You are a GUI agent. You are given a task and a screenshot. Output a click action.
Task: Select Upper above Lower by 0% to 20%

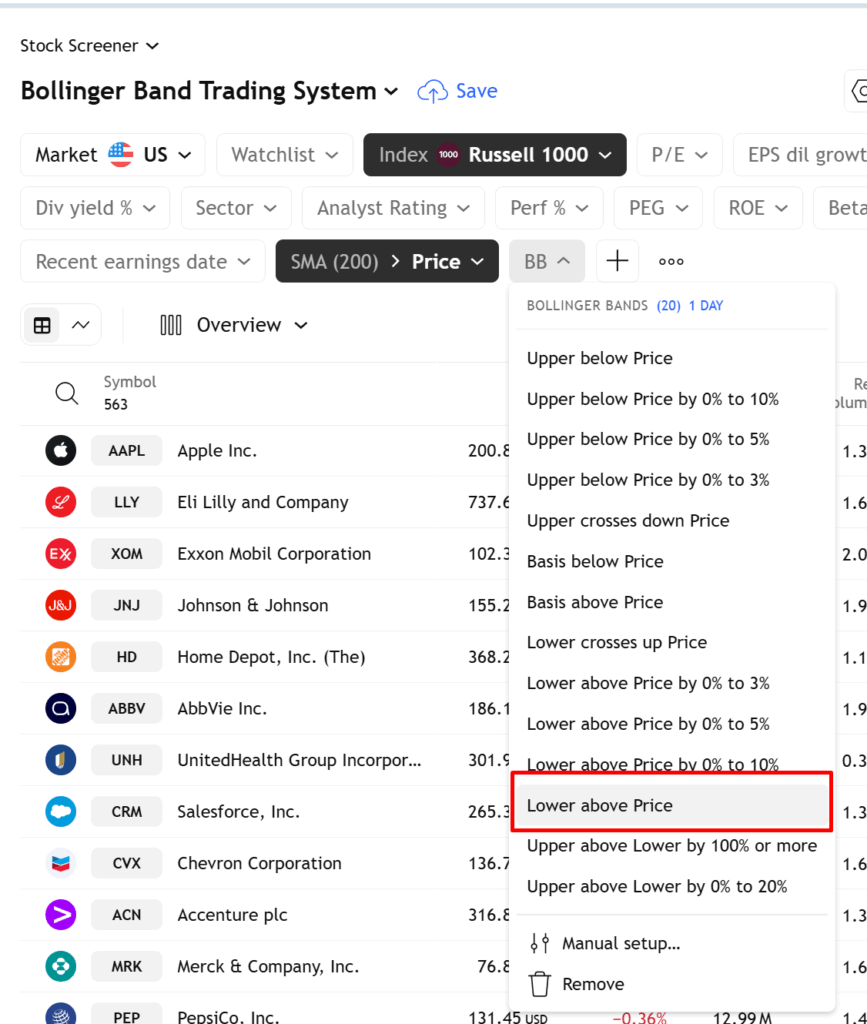click(672, 886)
